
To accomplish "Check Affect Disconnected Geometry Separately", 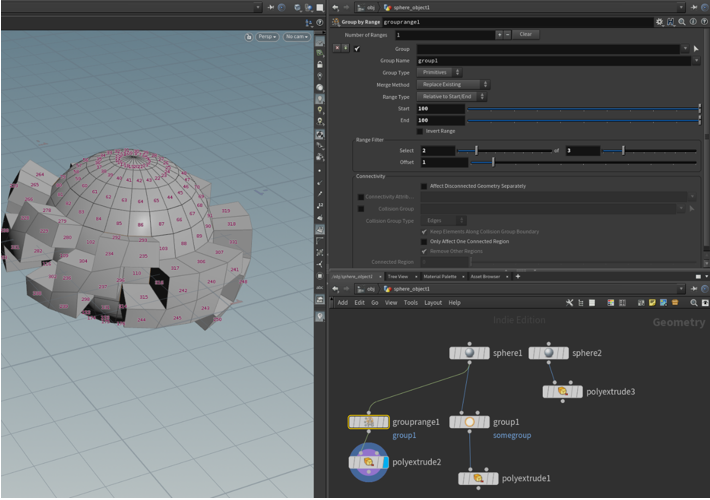I will pos(423,186).
